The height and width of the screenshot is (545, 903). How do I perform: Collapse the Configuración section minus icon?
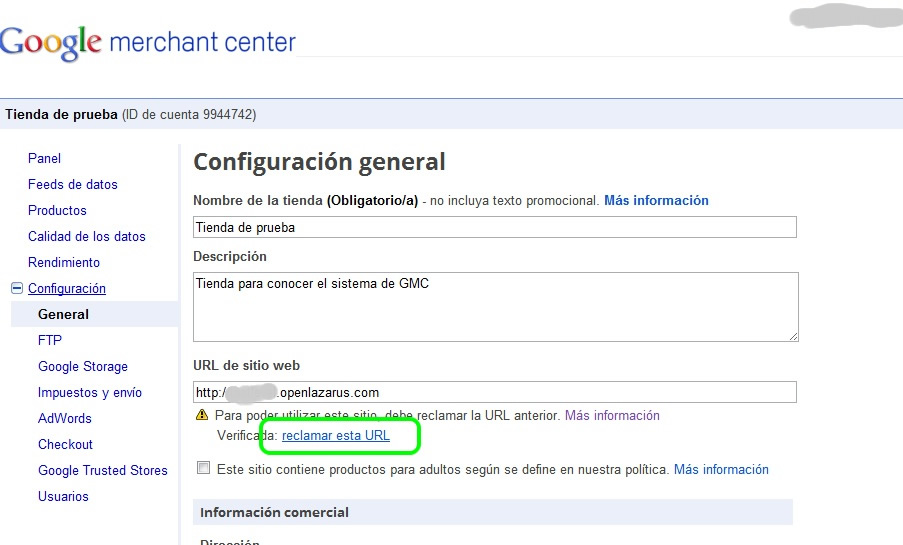click(x=17, y=288)
